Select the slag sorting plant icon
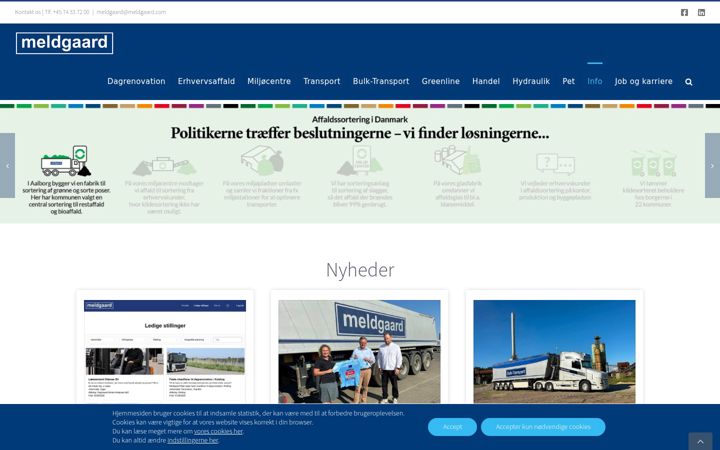 click(x=360, y=161)
